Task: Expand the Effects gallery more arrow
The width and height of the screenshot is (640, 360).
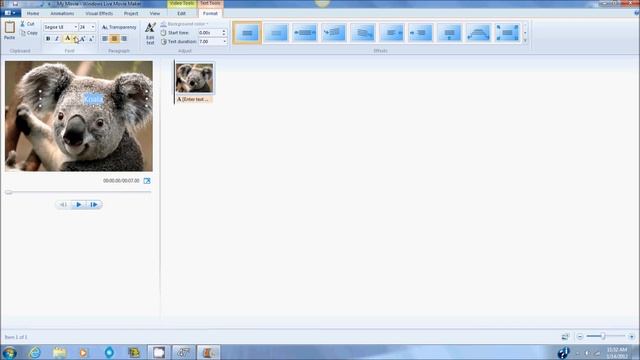Action: (x=525, y=40)
